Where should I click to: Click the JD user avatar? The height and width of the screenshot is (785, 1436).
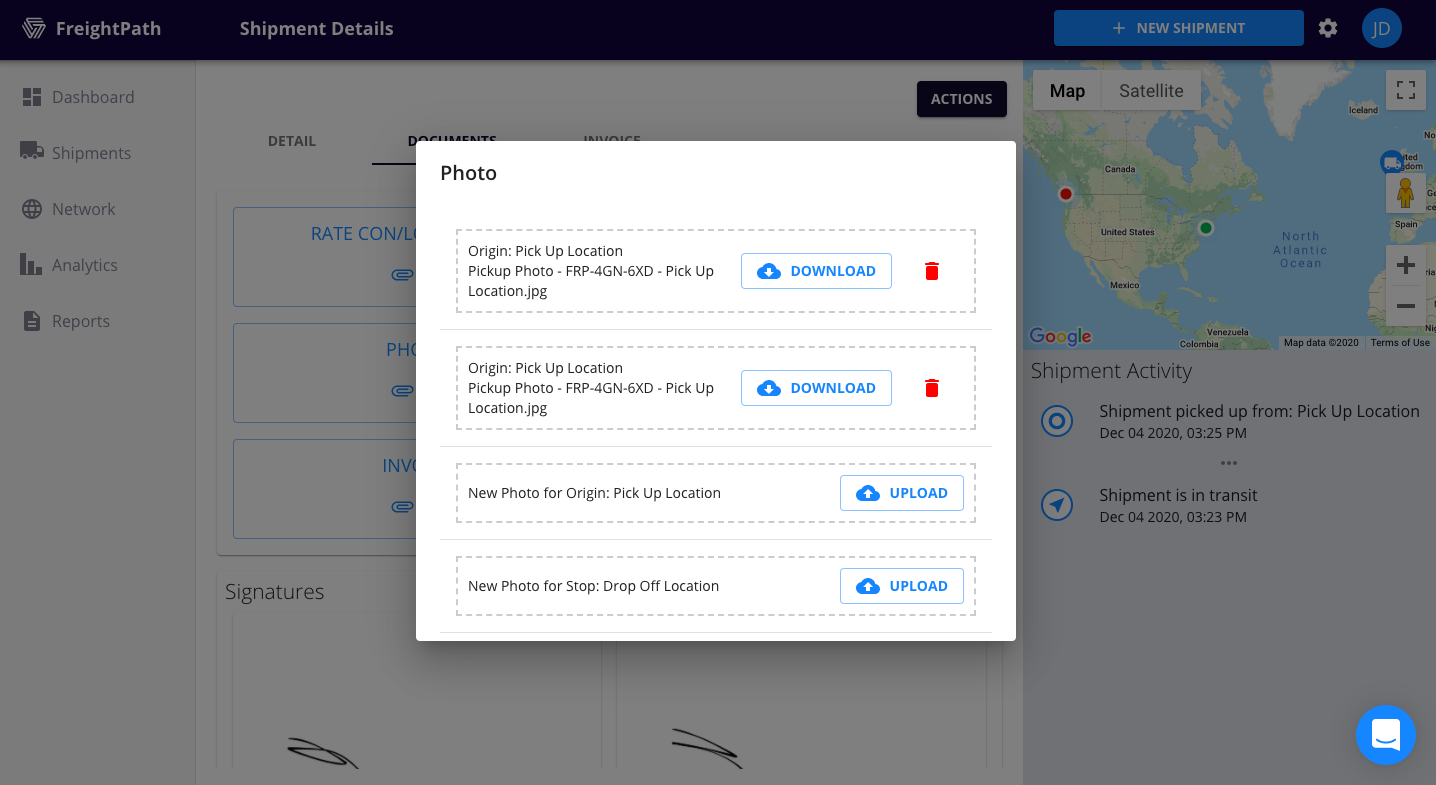tap(1382, 28)
